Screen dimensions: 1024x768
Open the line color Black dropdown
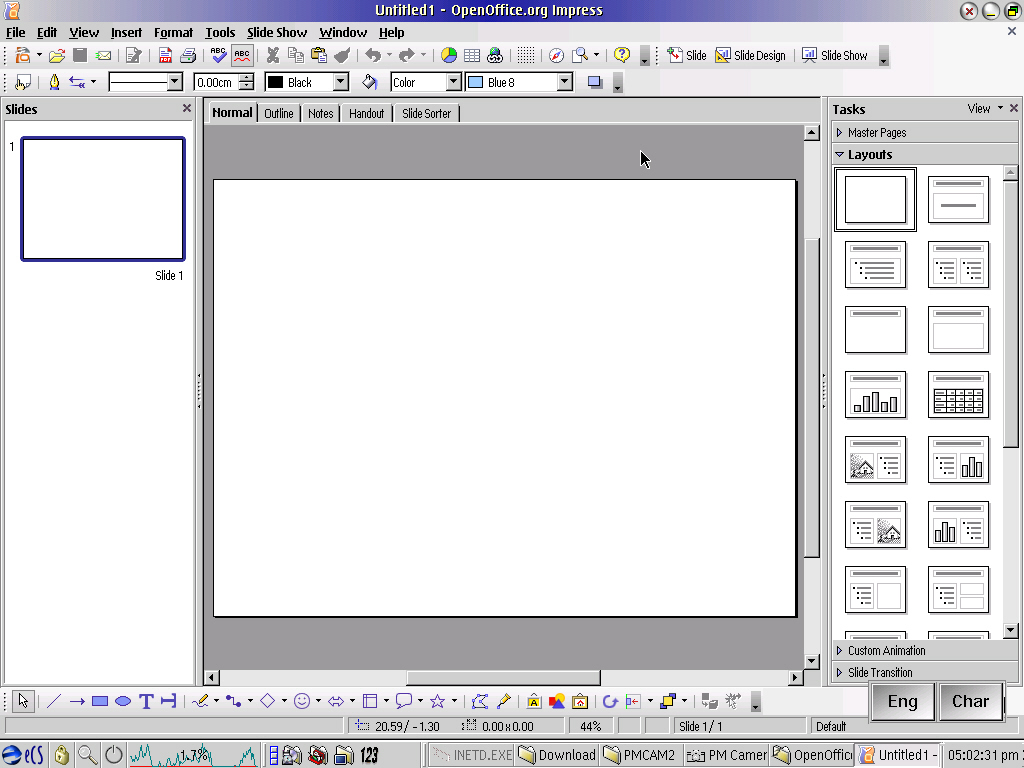pyautogui.click(x=340, y=82)
